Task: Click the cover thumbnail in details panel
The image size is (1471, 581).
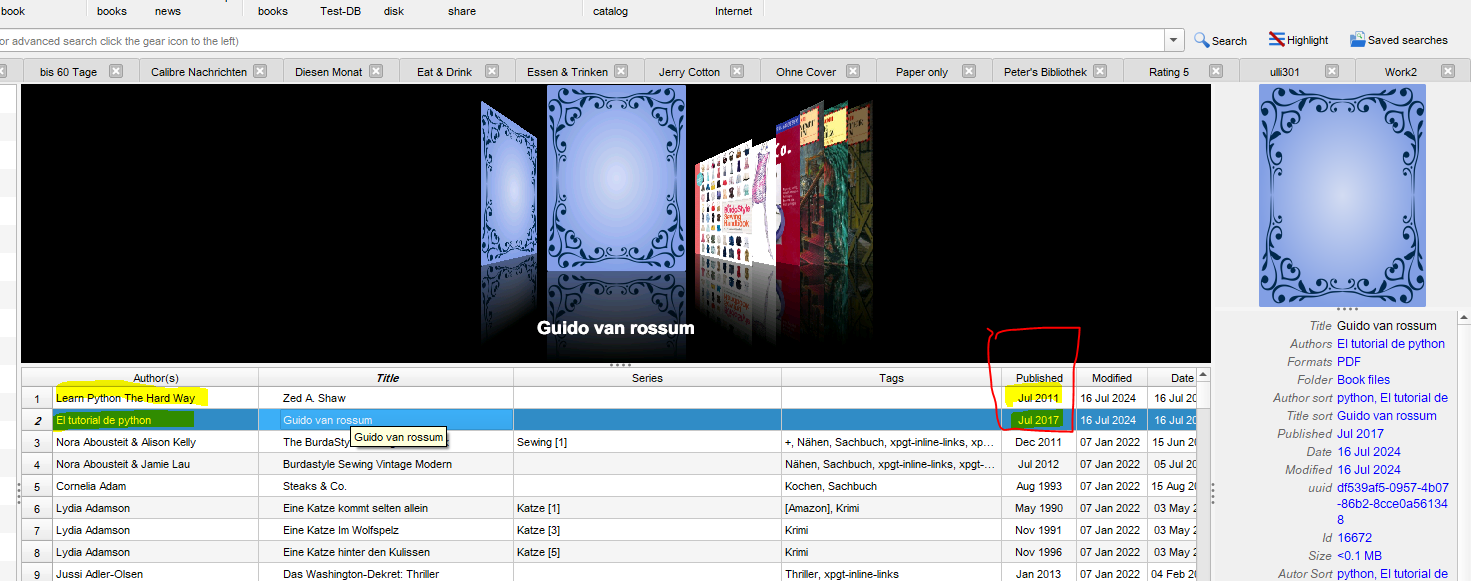Action: pos(1342,194)
